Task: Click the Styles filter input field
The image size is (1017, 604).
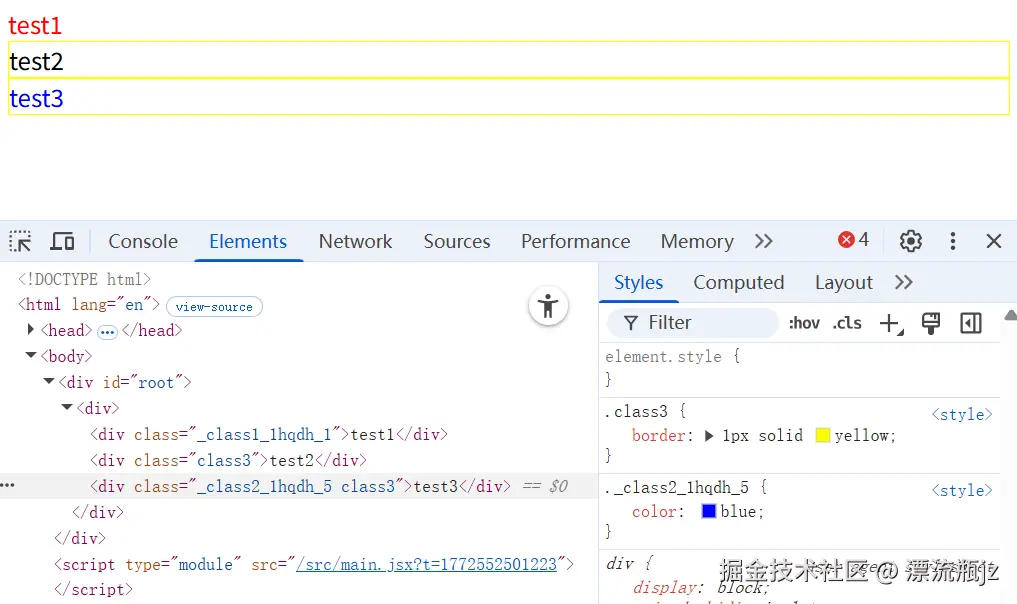Action: 700,323
